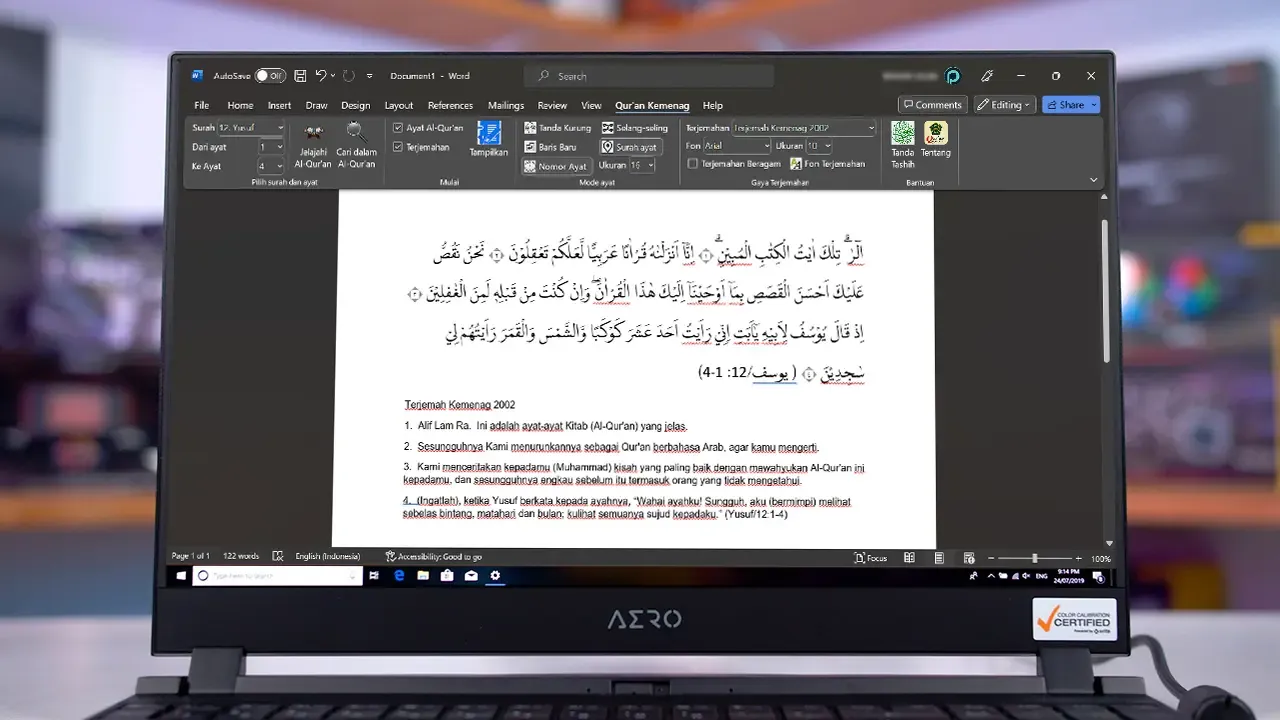Switch to the Home tab
The height and width of the screenshot is (720, 1280).
[x=240, y=105]
